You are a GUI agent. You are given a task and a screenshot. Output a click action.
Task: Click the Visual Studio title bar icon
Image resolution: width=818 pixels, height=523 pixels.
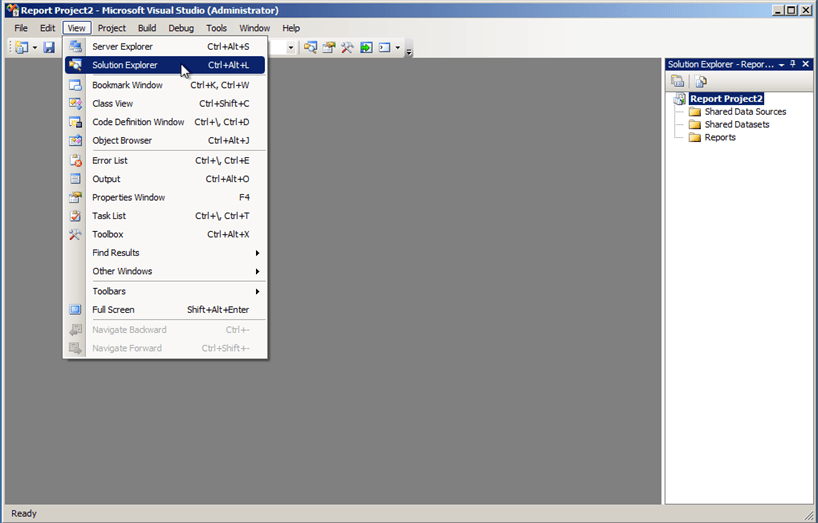(x=12, y=10)
